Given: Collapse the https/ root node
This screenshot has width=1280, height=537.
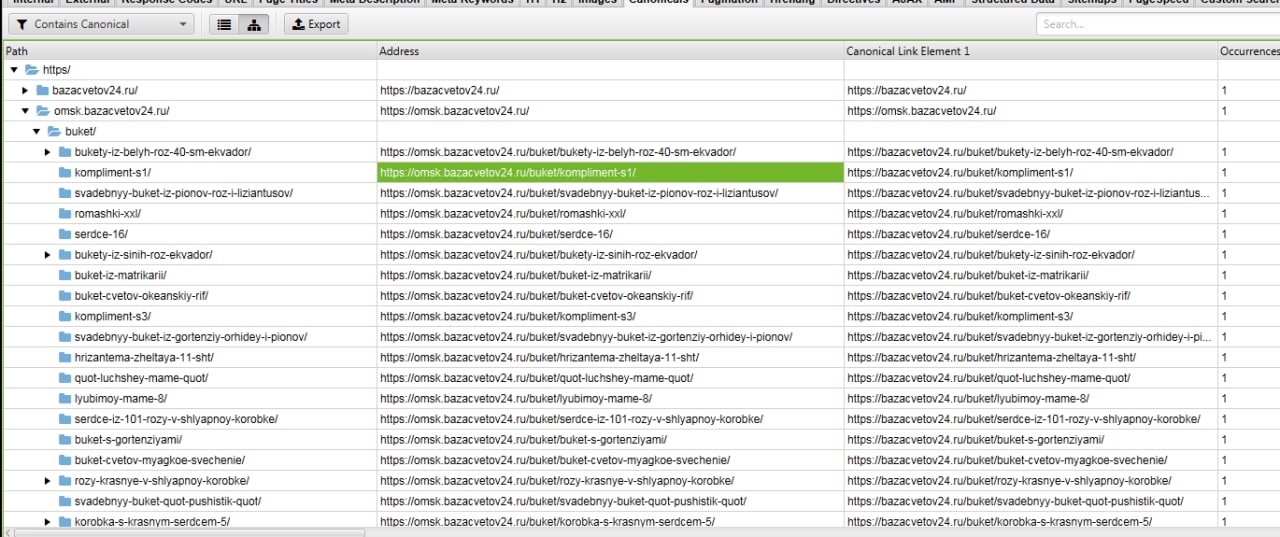Looking at the screenshot, I should pyautogui.click(x=14, y=70).
